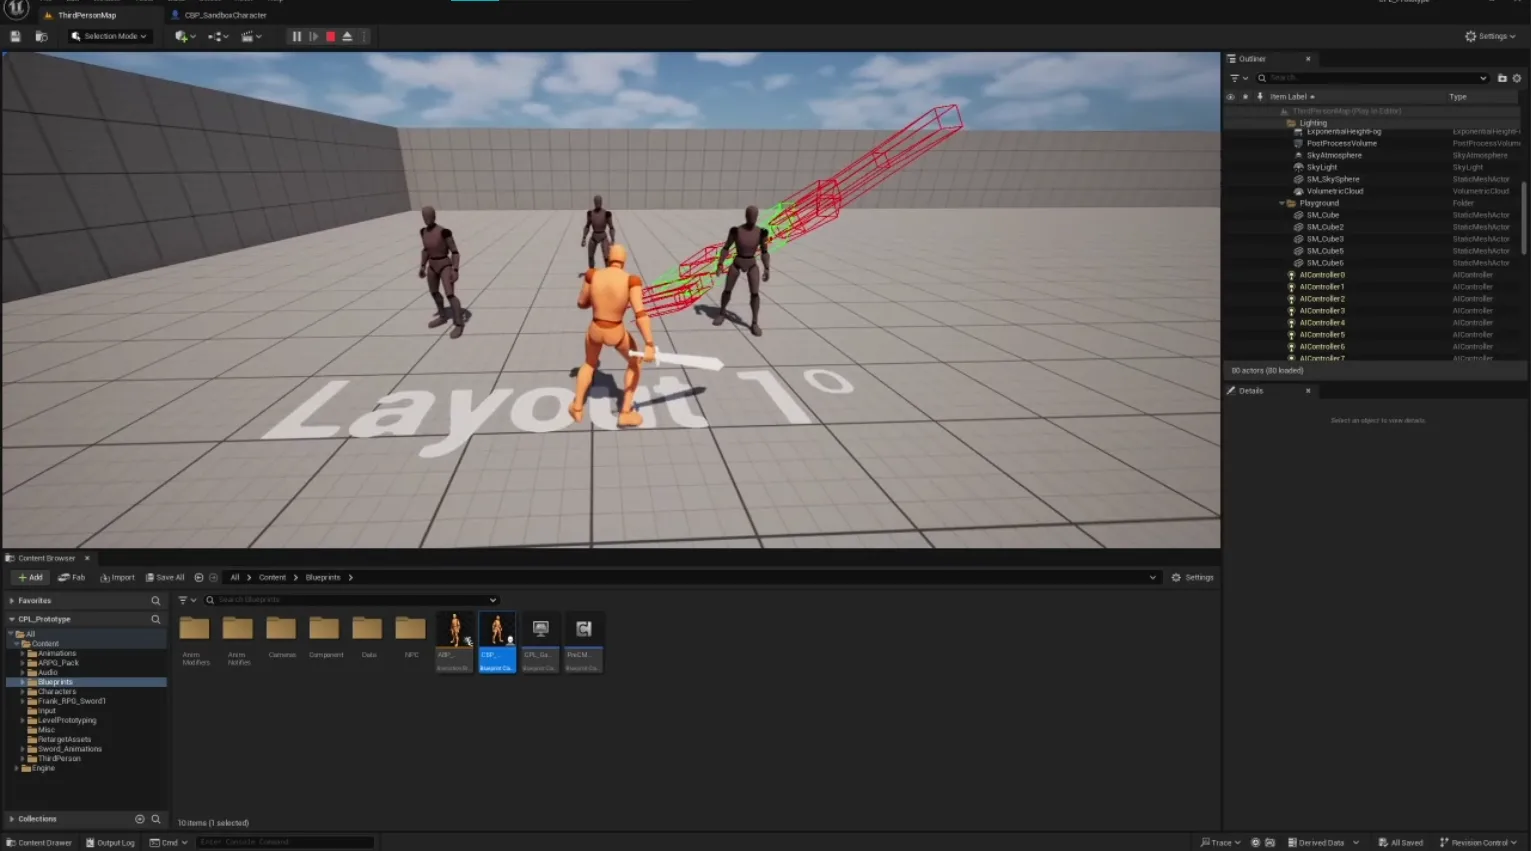Open the Cinematics clapperboard dropdown

pos(251,36)
